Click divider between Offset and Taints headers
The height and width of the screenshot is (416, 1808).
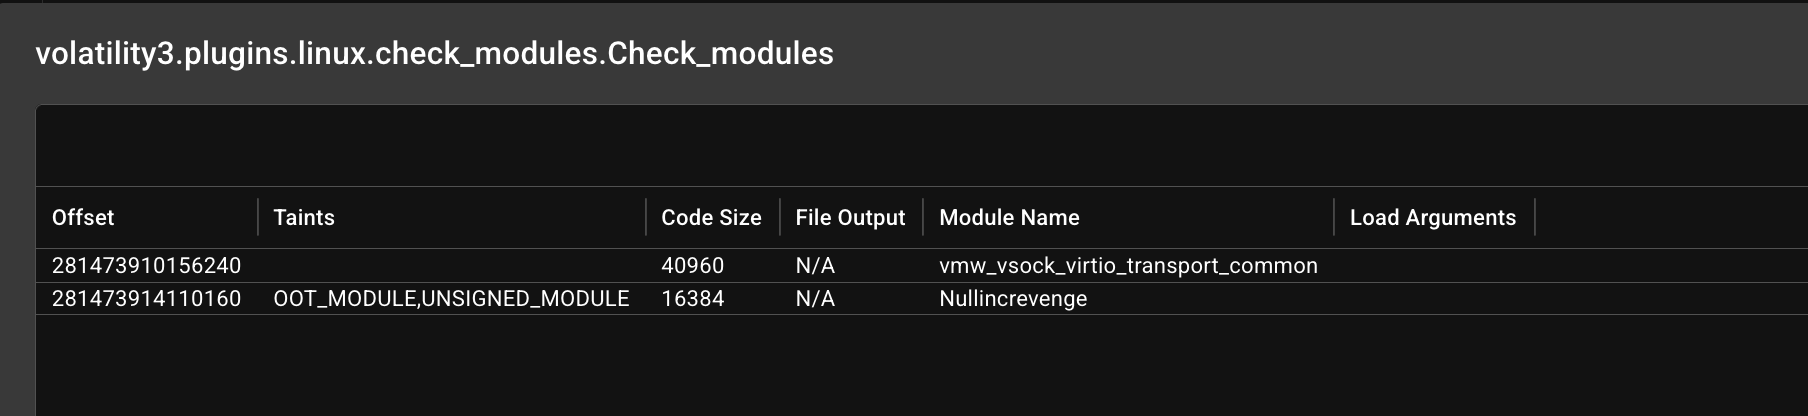coord(258,217)
